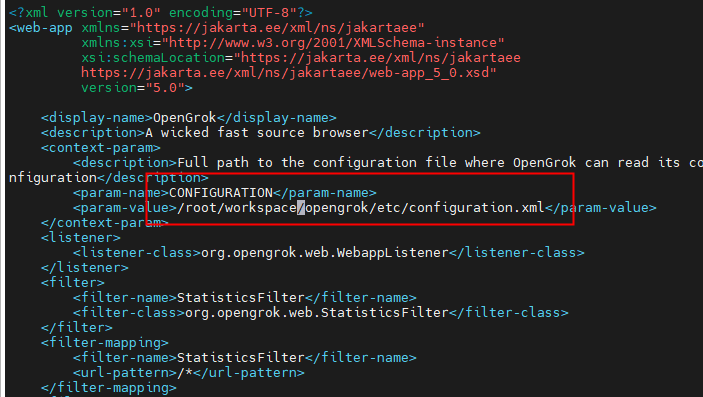Click the "A wicked fast source browser" description

[257, 133]
